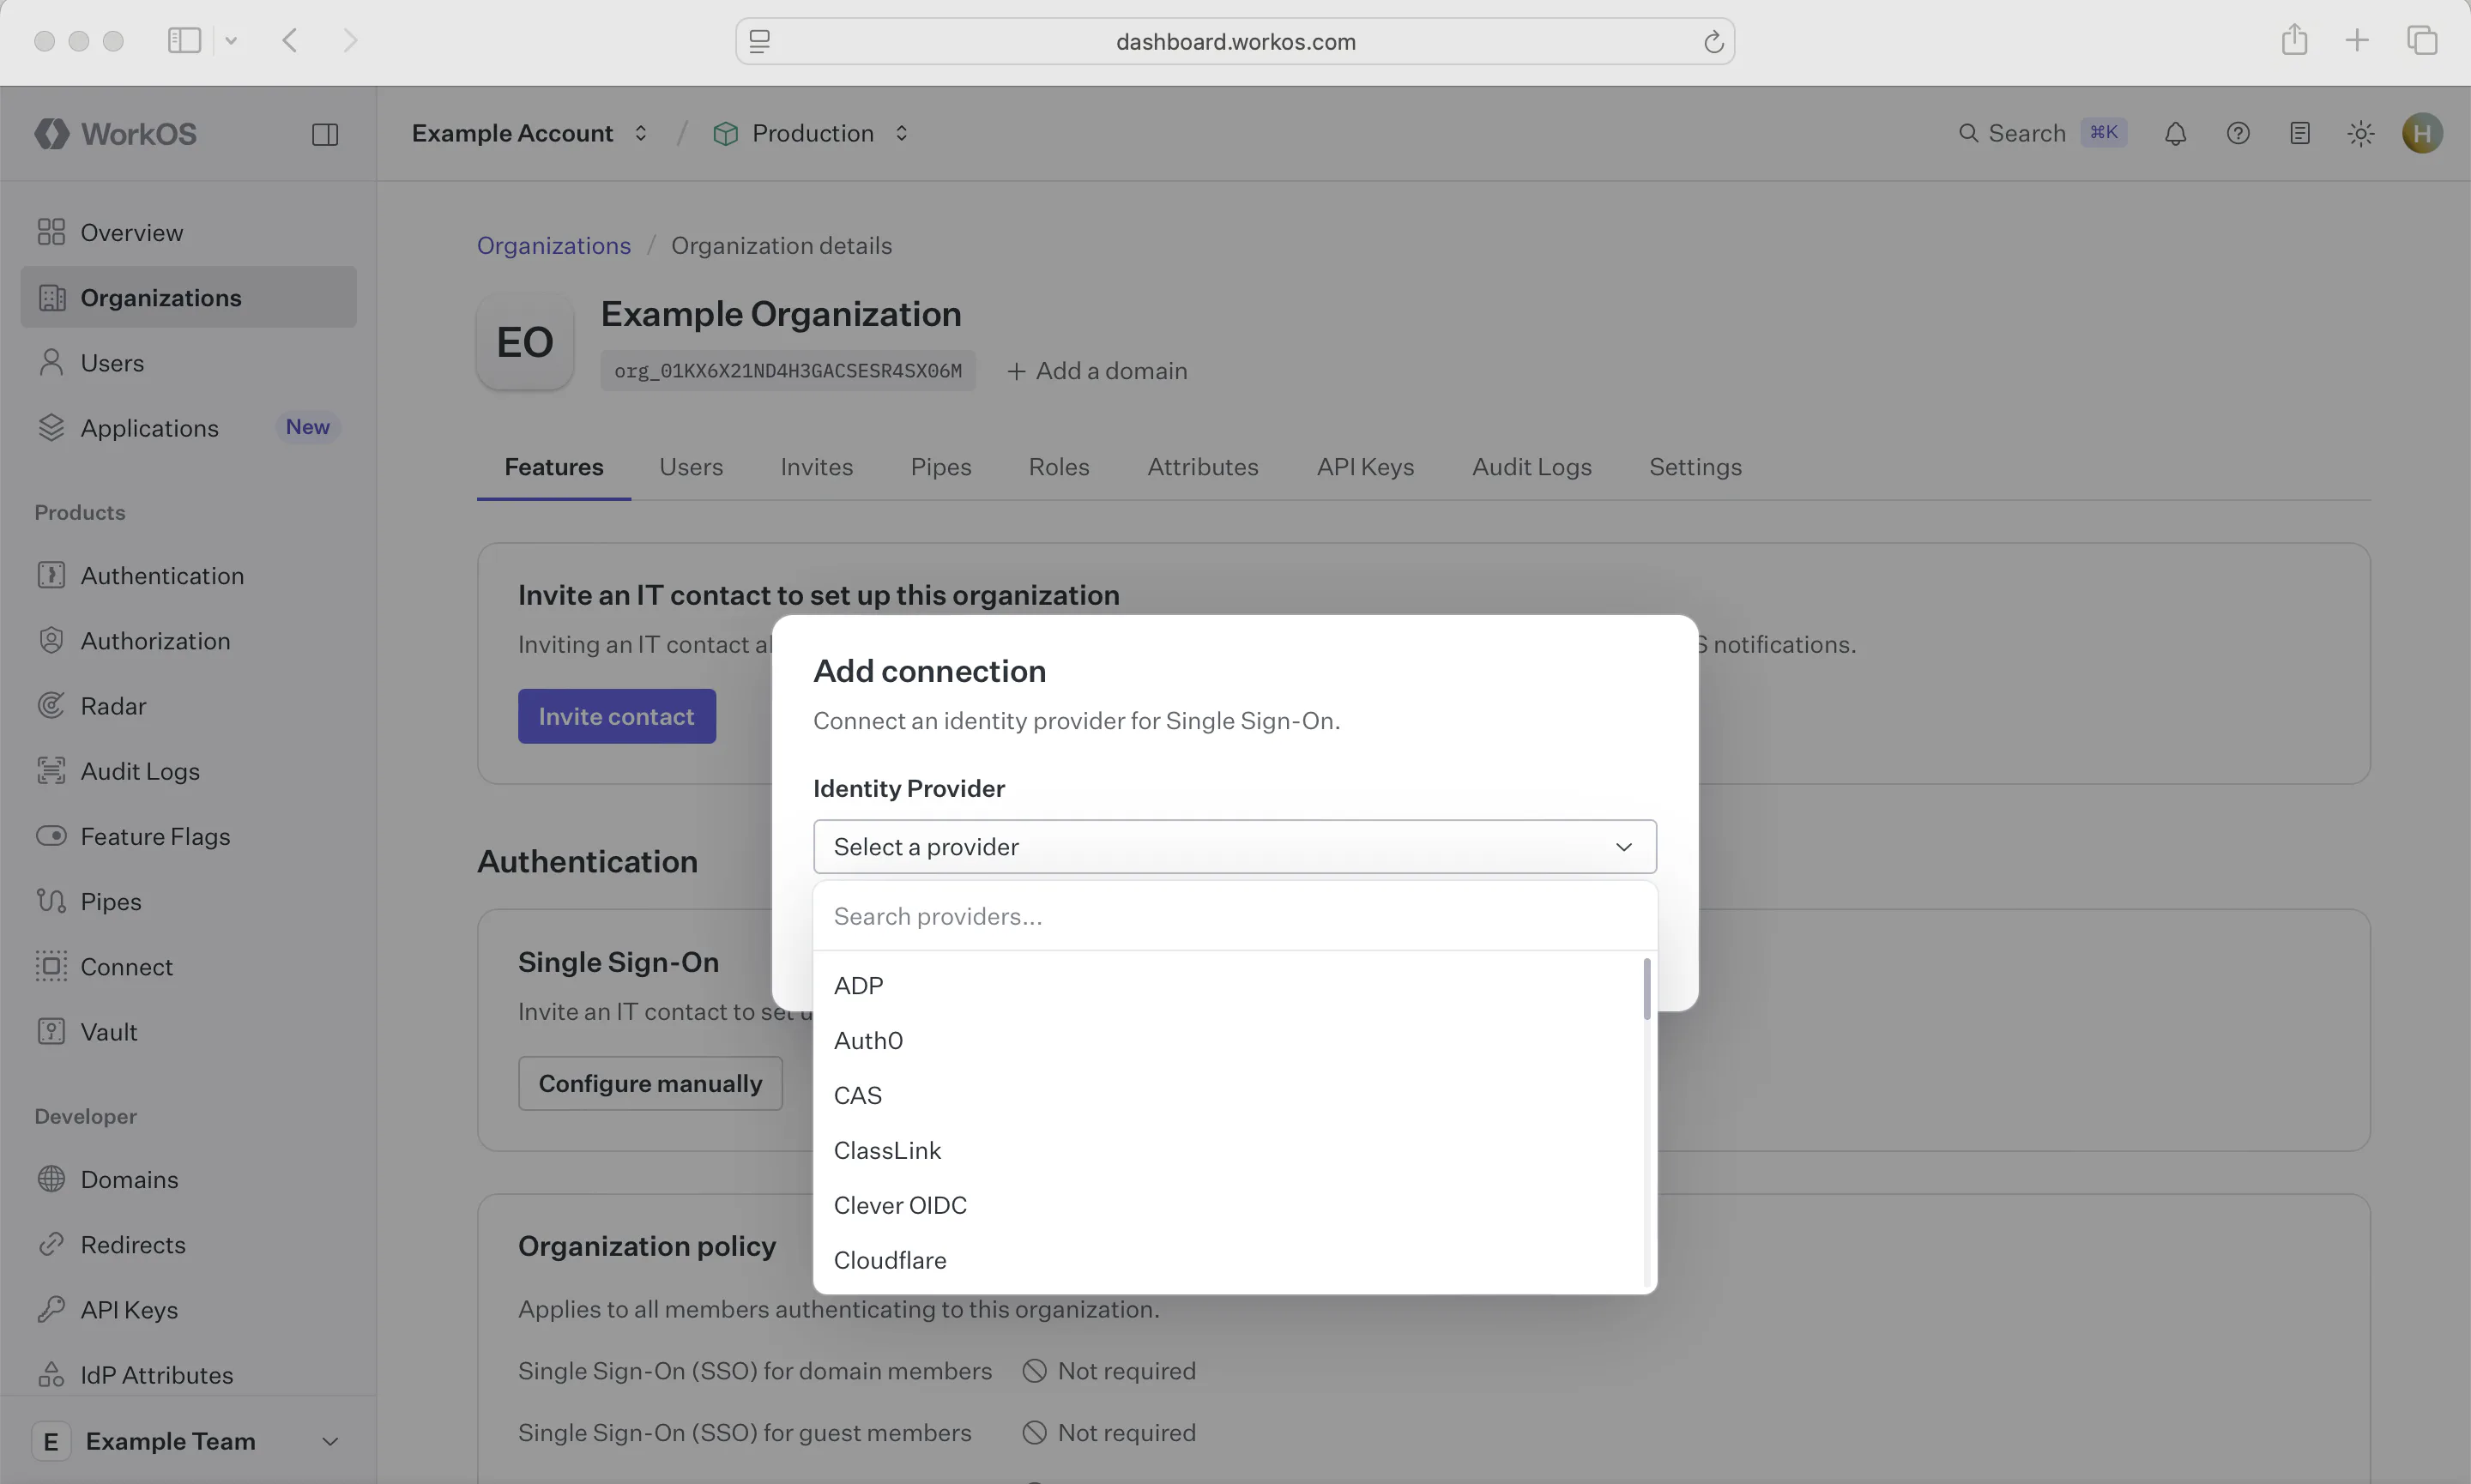The width and height of the screenshot is (2471, 1484).
Task: Open Applications in the sidebar
Action: (188, 427)
